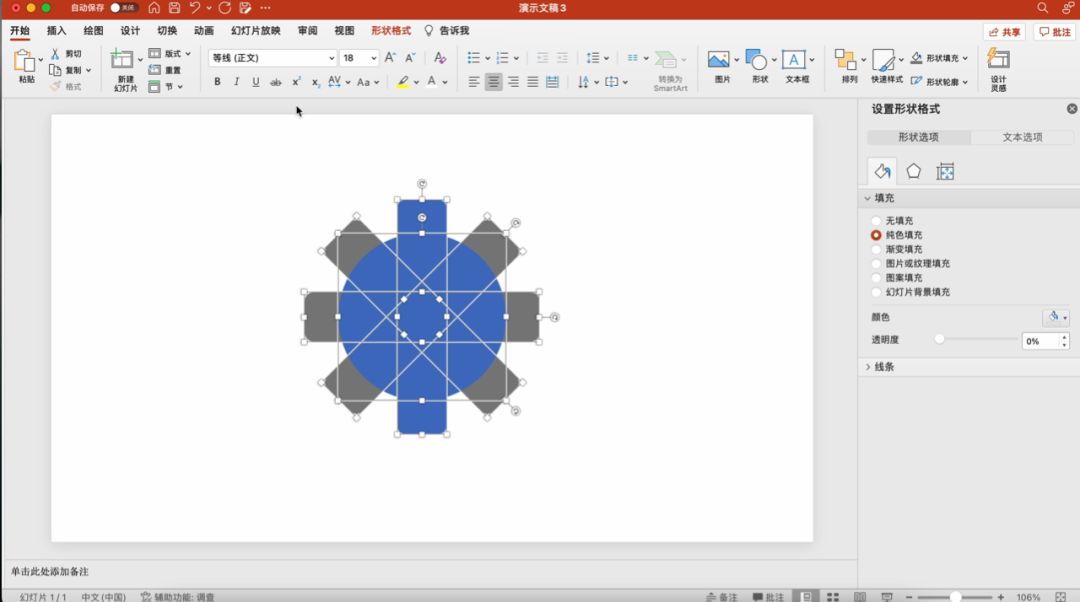This screenshot has height=602, width=1080.
Task: Open the Animations (动画) ribbon tab
Action: 204,30
